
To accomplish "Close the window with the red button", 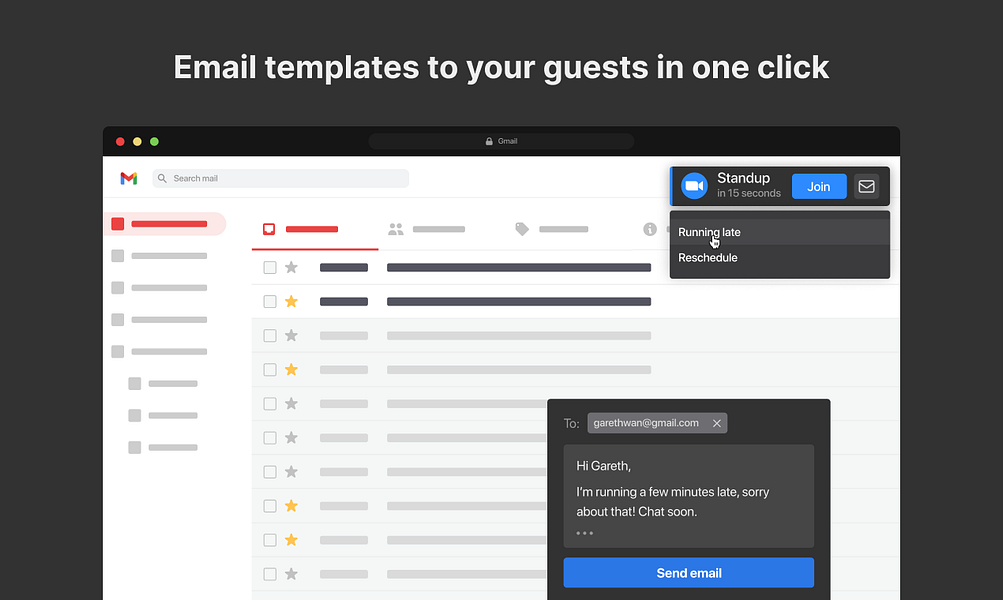I will click(120, 141).
